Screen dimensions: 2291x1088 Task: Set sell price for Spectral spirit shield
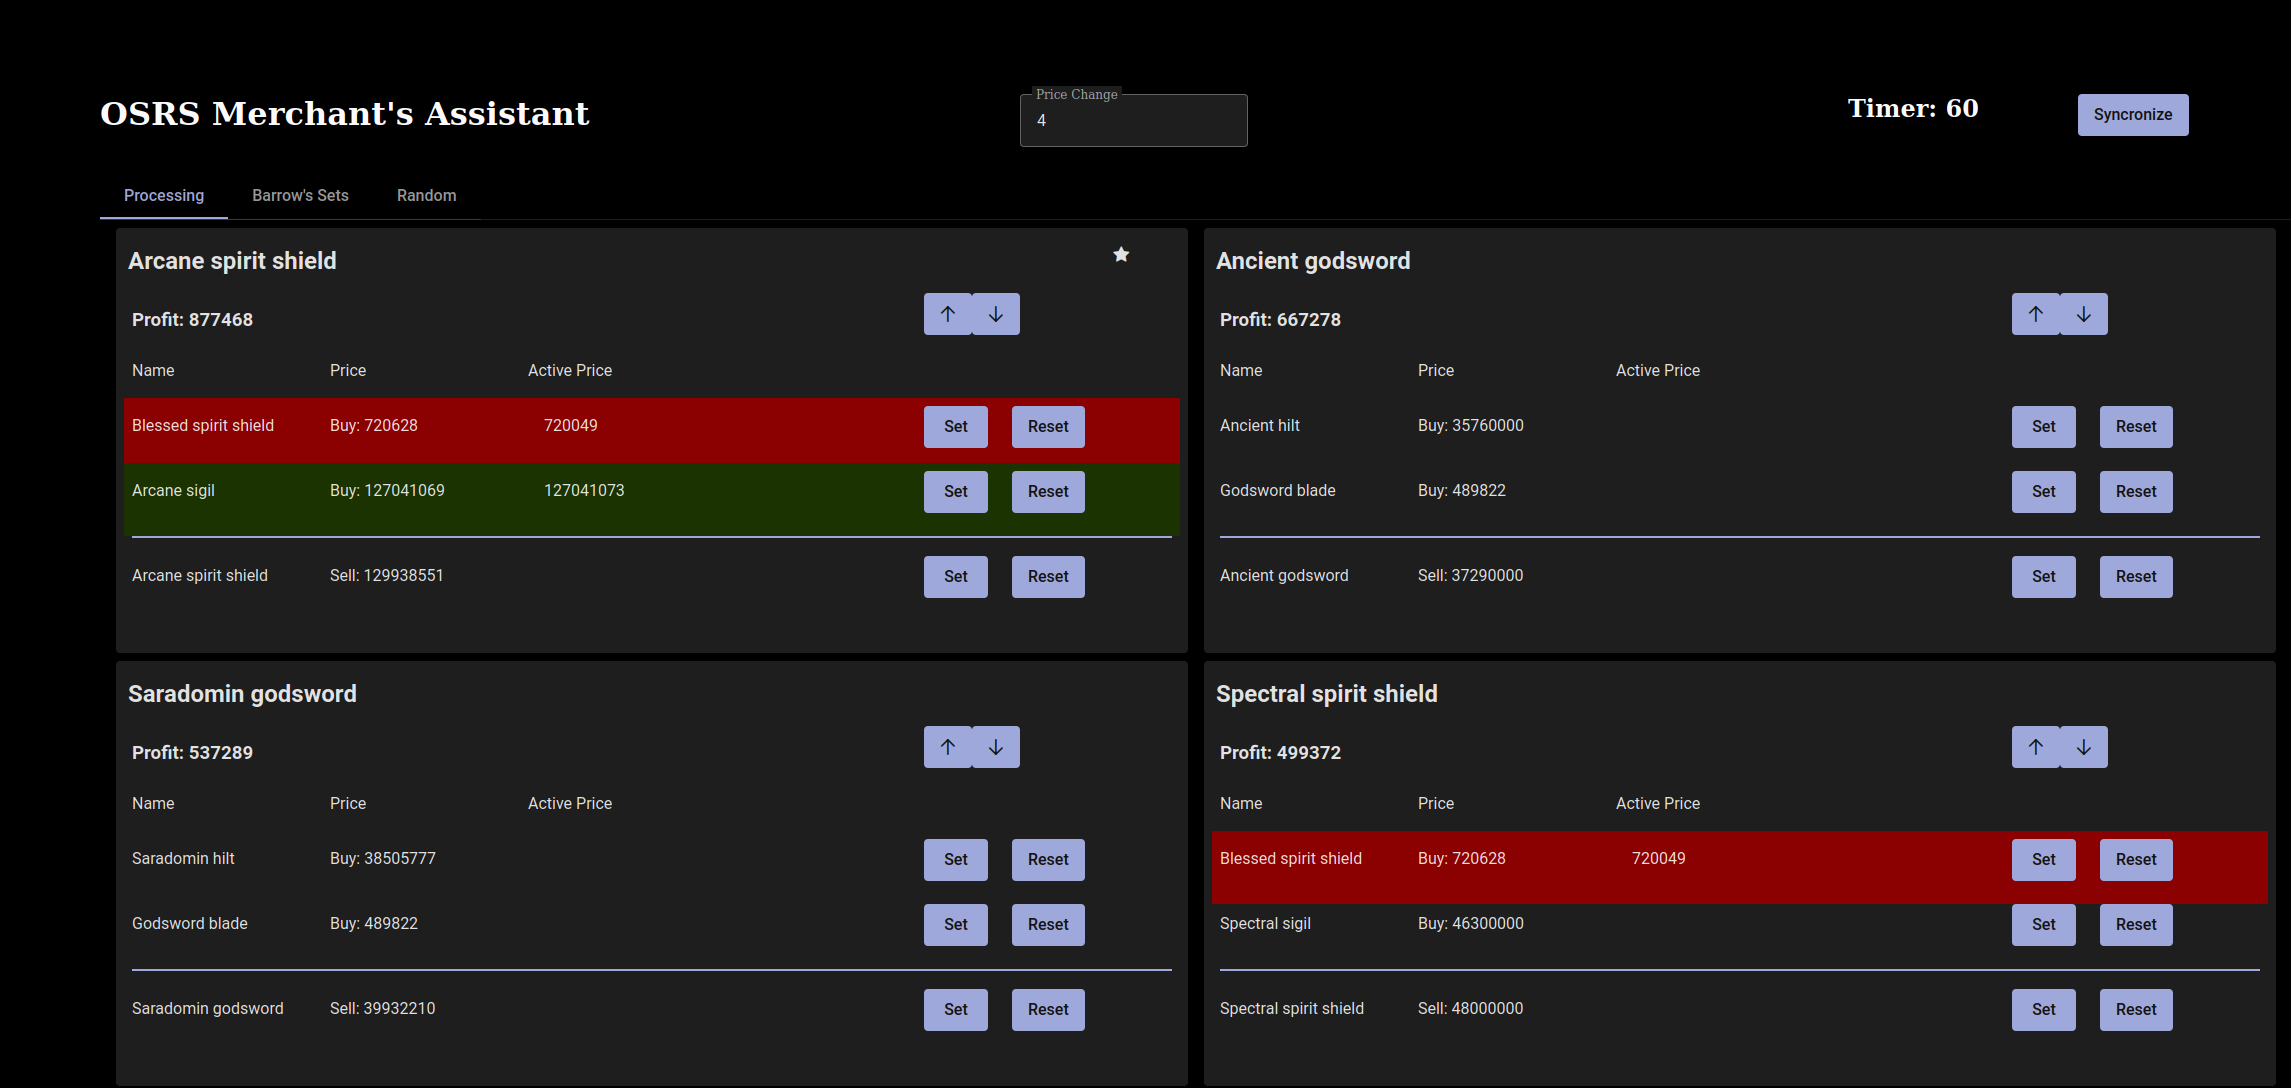click(2044, 1010)
